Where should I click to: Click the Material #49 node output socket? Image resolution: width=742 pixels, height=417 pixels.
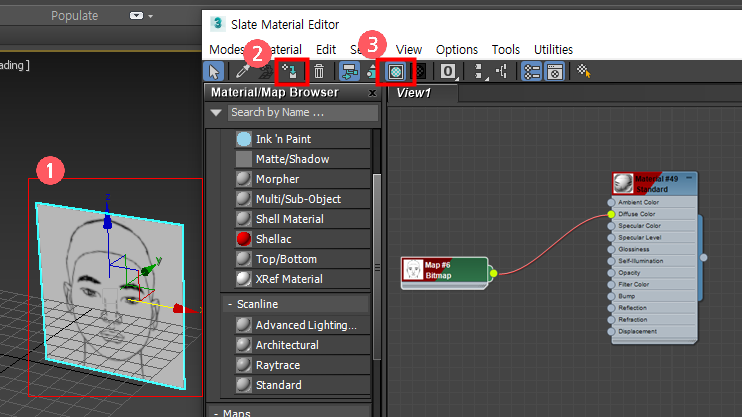[704, 257]
